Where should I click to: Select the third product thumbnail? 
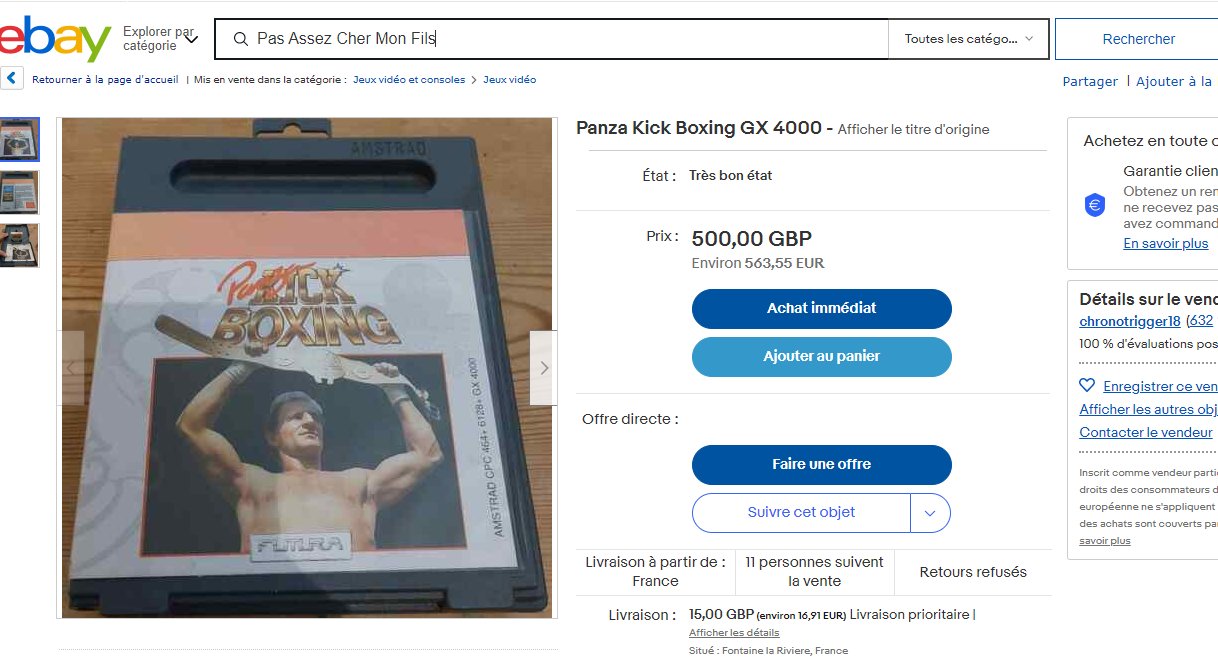tap(20, 245)
